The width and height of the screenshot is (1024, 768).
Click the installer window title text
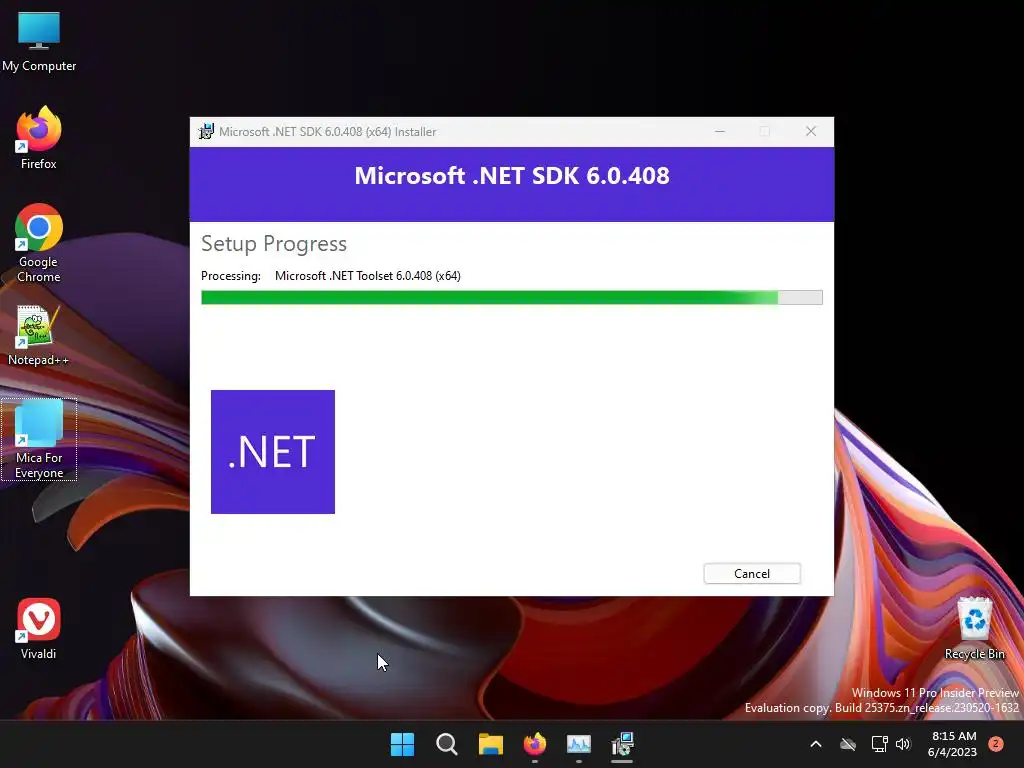tap(327, 131)
